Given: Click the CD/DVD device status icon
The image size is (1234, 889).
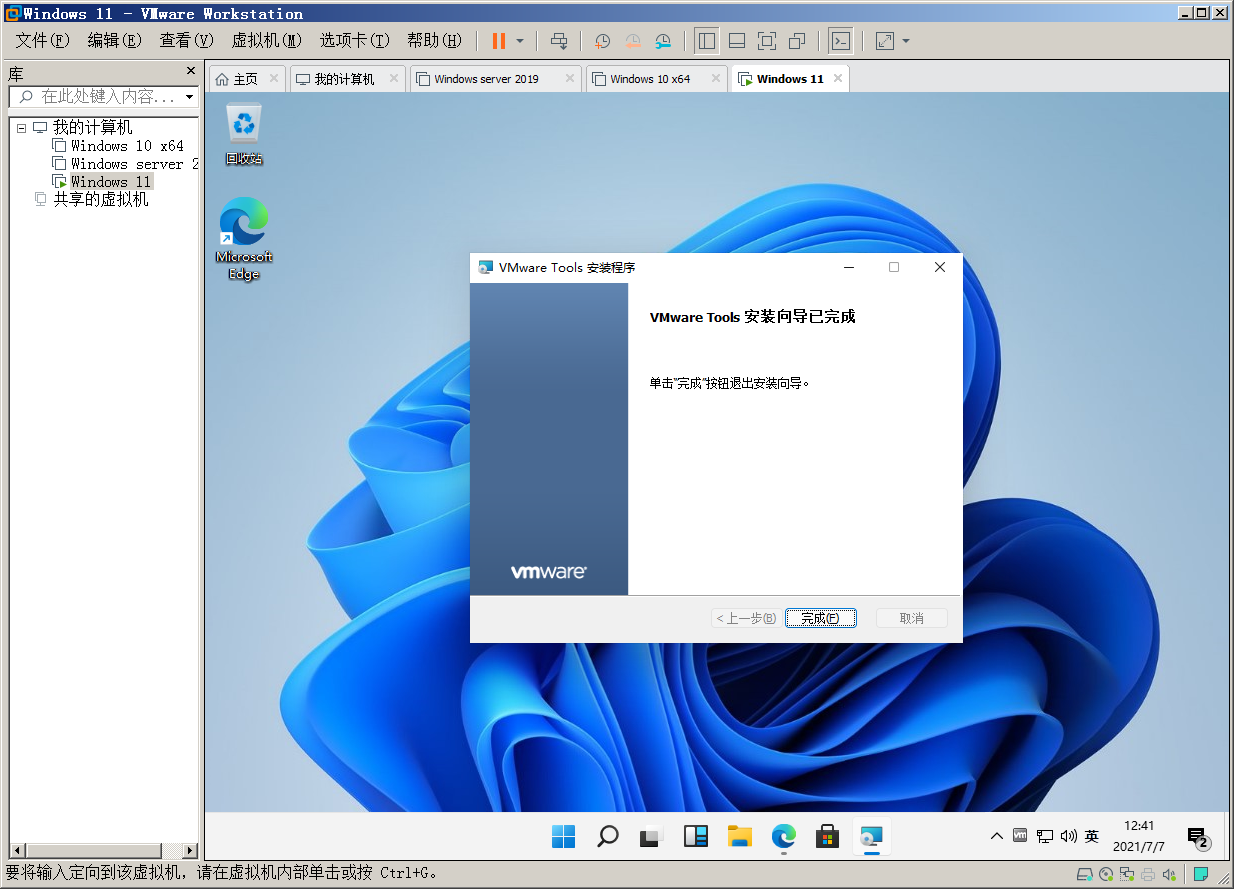Looking at the screenshot, I should point(1107,874).
